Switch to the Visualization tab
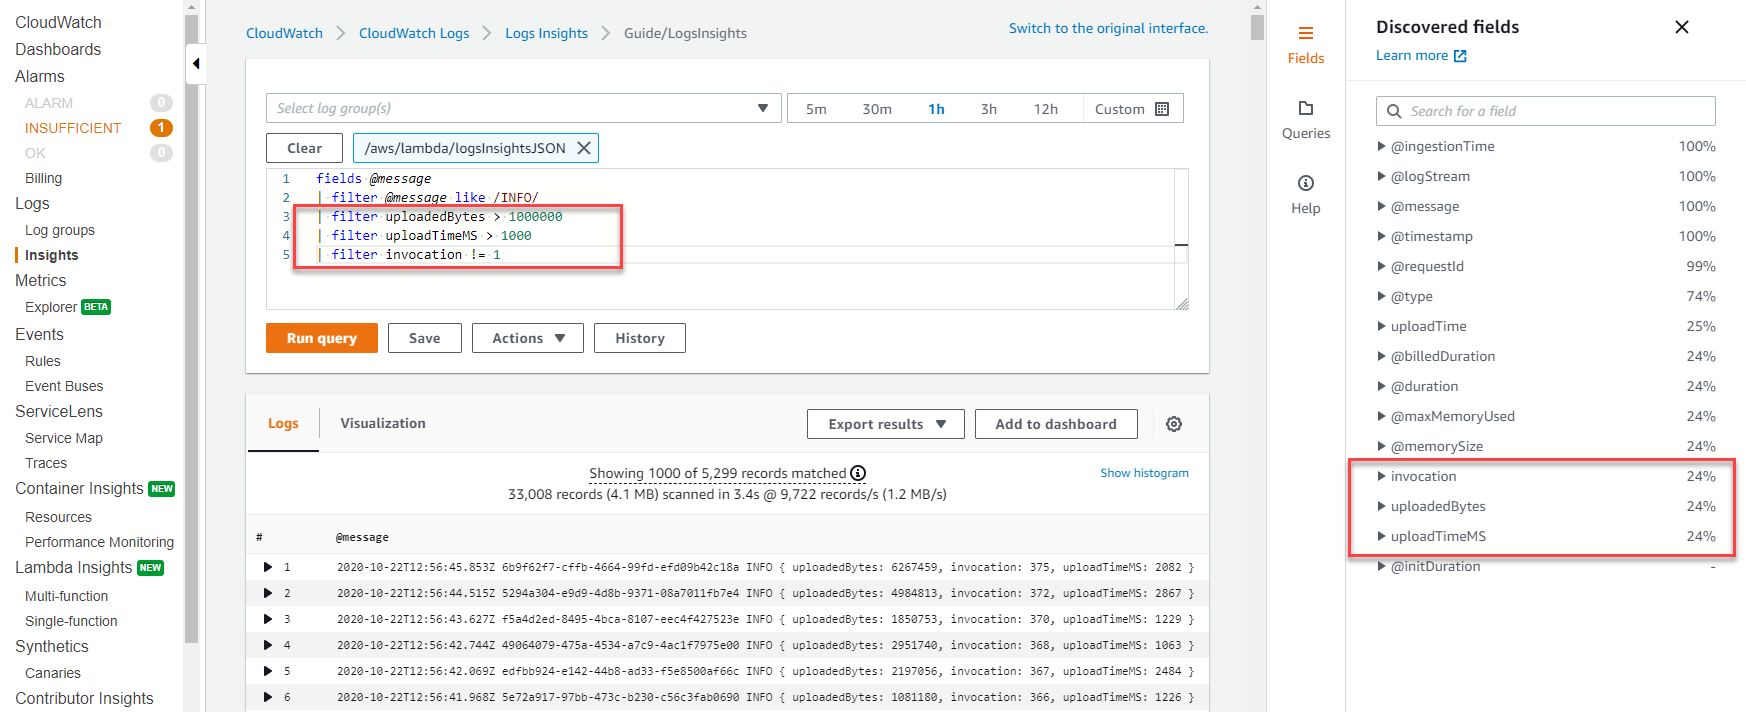Screen dimensions: 1746x712 coord(382,423)
